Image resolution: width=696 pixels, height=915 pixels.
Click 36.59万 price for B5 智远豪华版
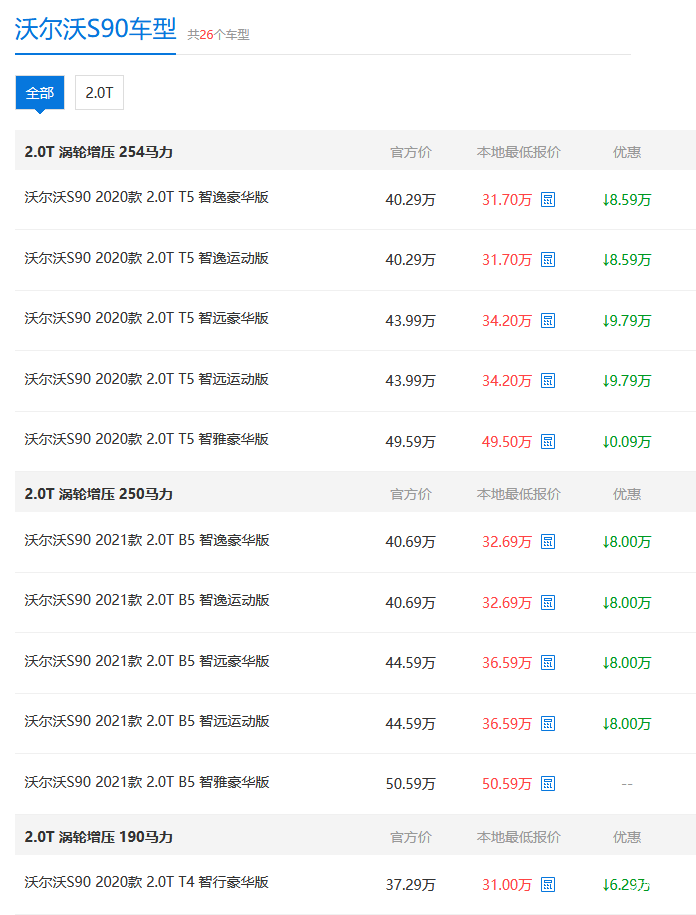point(506,663)
